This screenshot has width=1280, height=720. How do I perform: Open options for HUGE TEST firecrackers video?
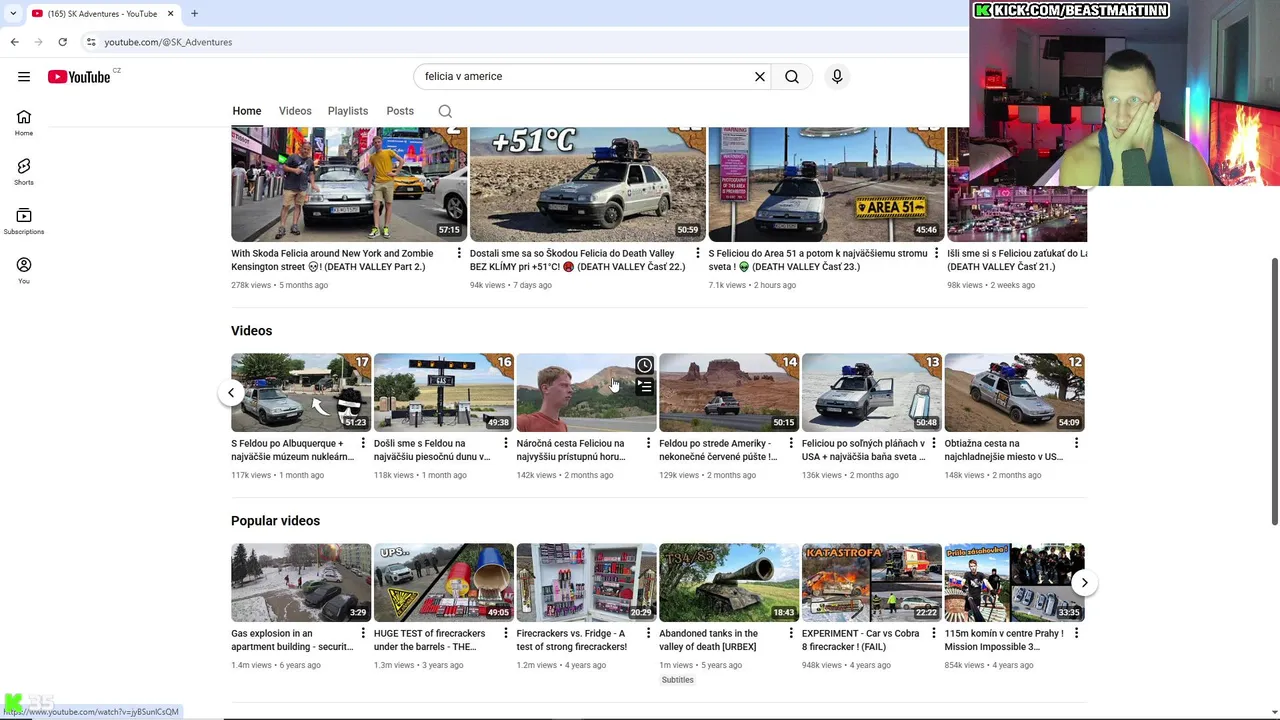pyautogui.click(x=506, y=634)
